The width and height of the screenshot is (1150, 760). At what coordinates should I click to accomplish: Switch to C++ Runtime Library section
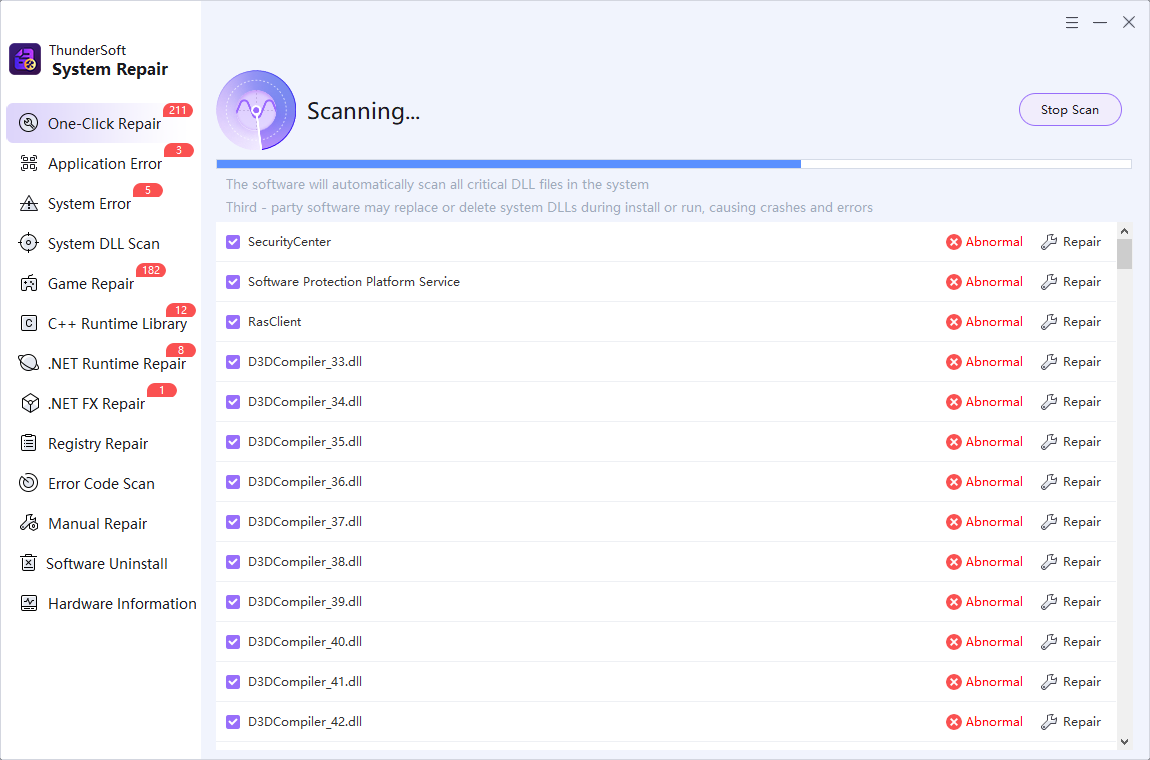click(x=116, y=324)
